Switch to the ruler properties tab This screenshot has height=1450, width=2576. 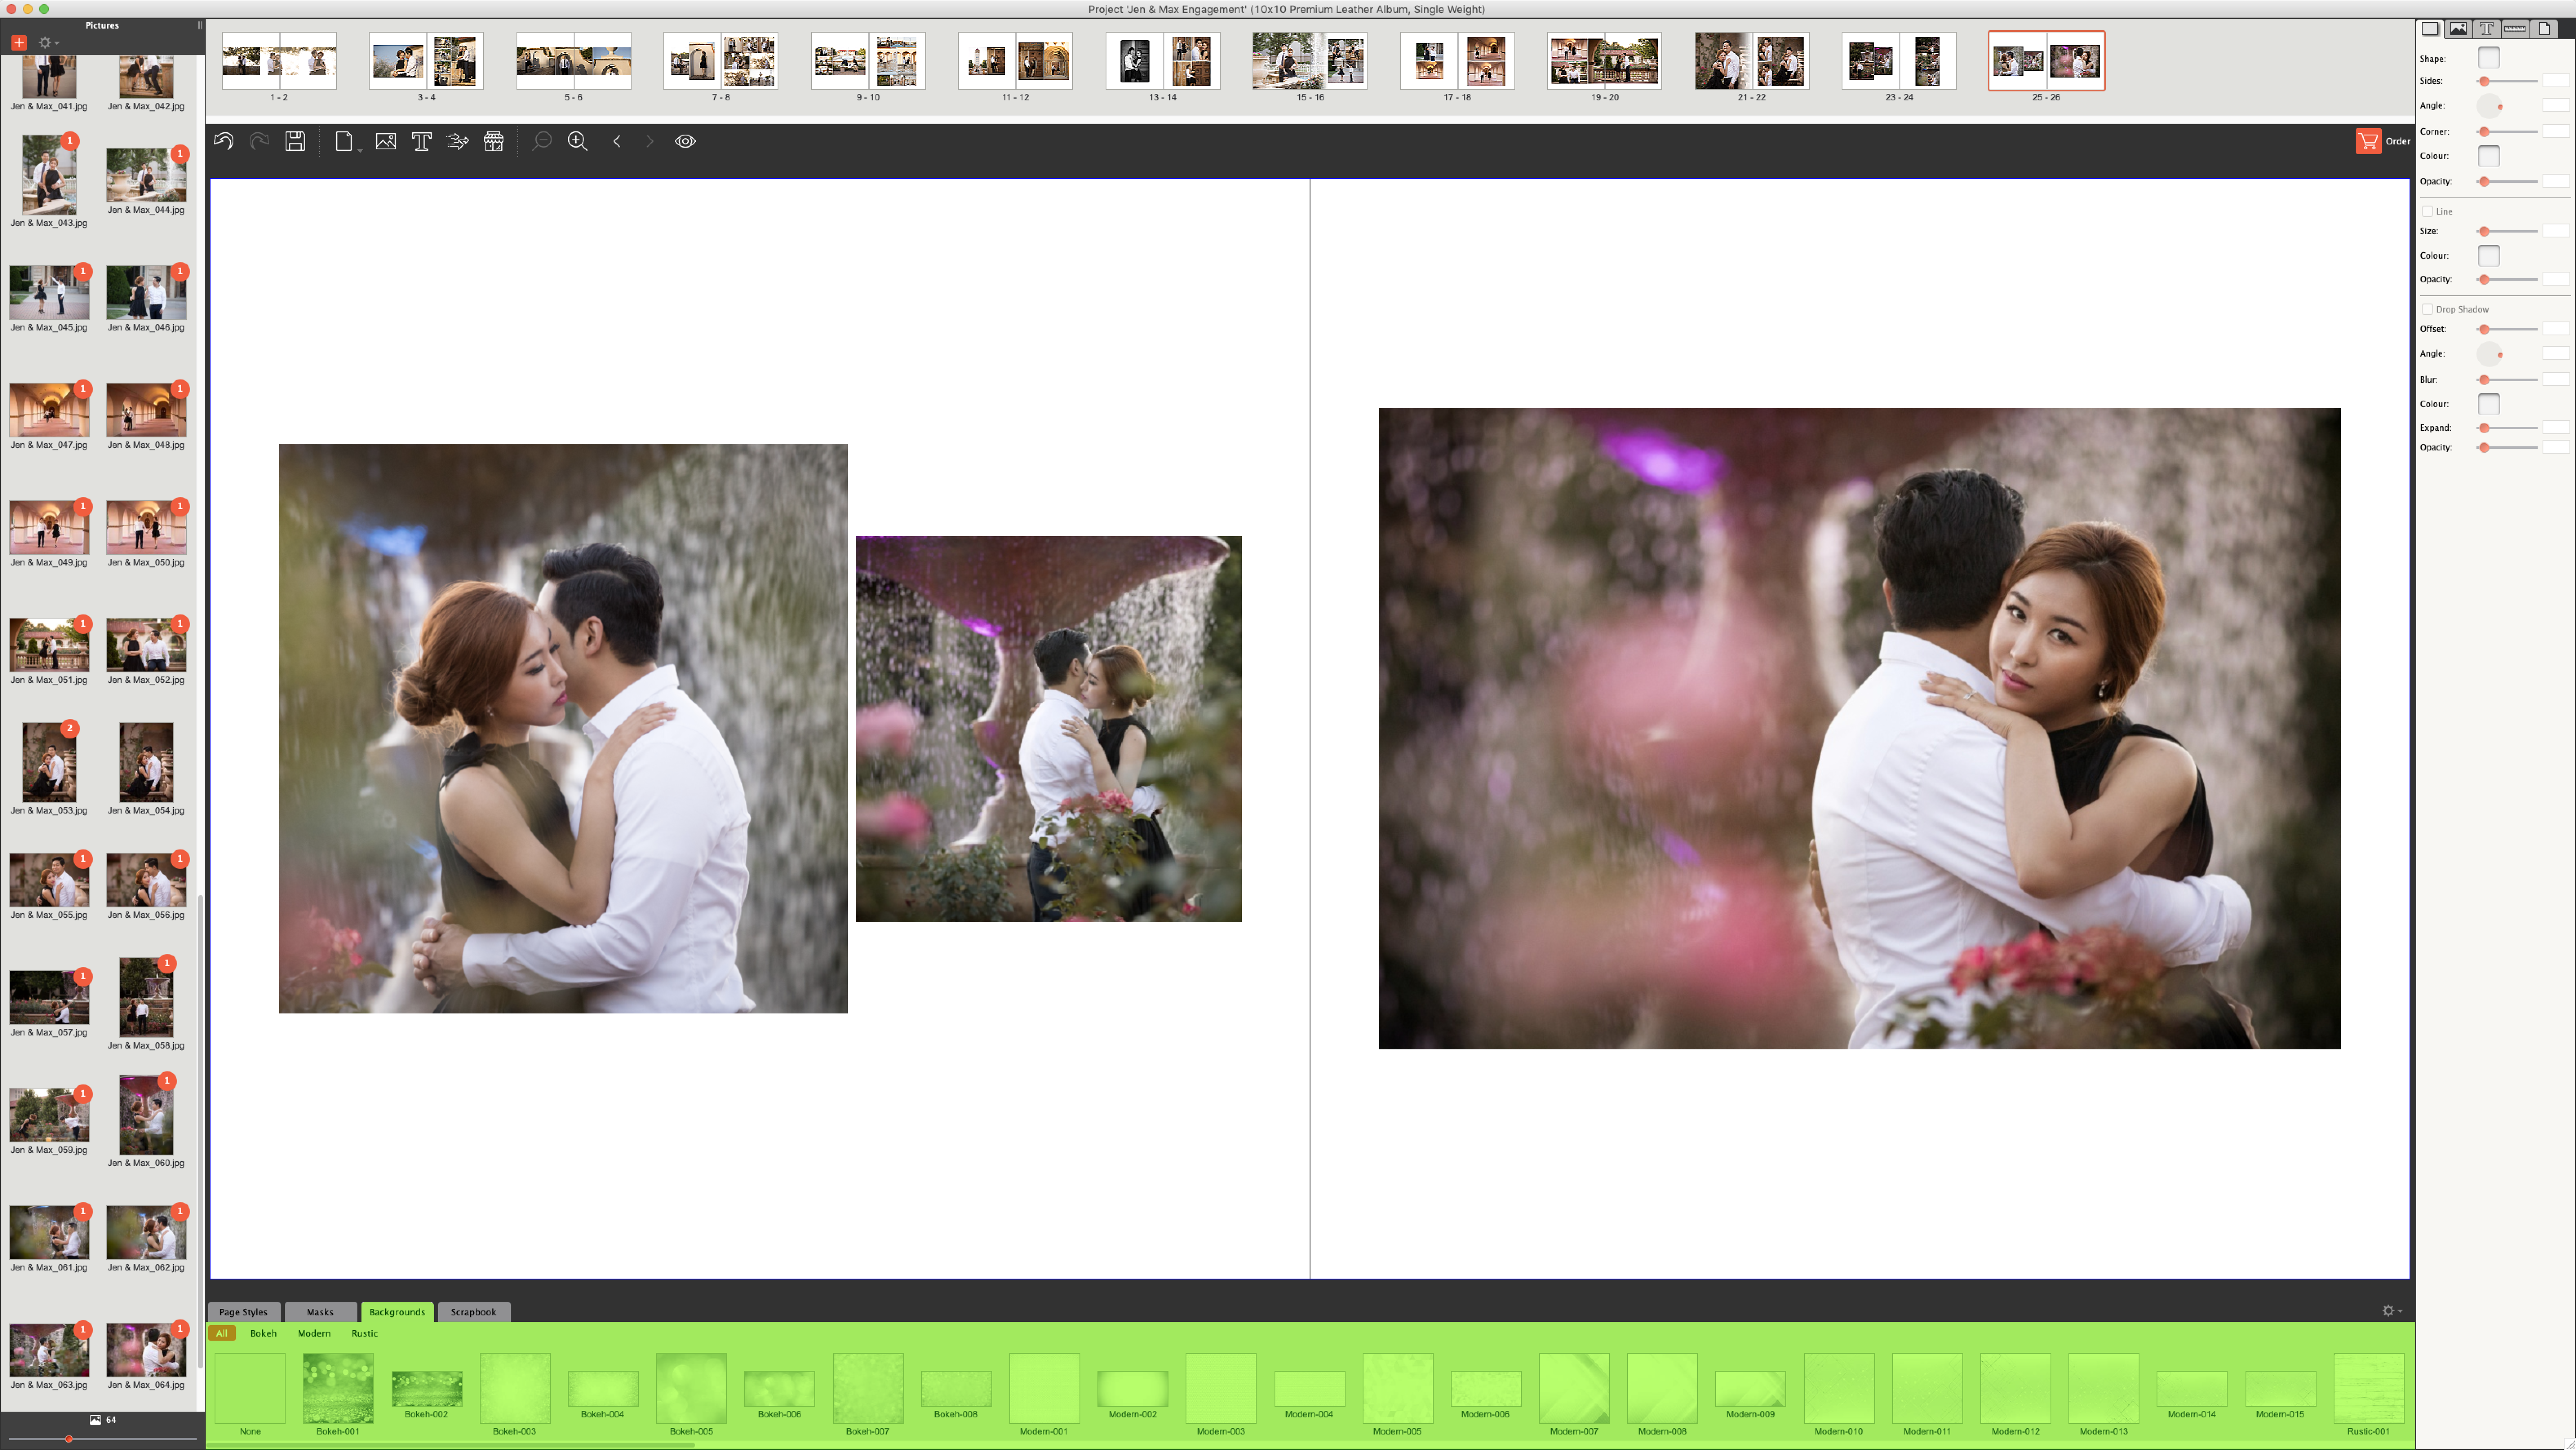click(2515, 29)
